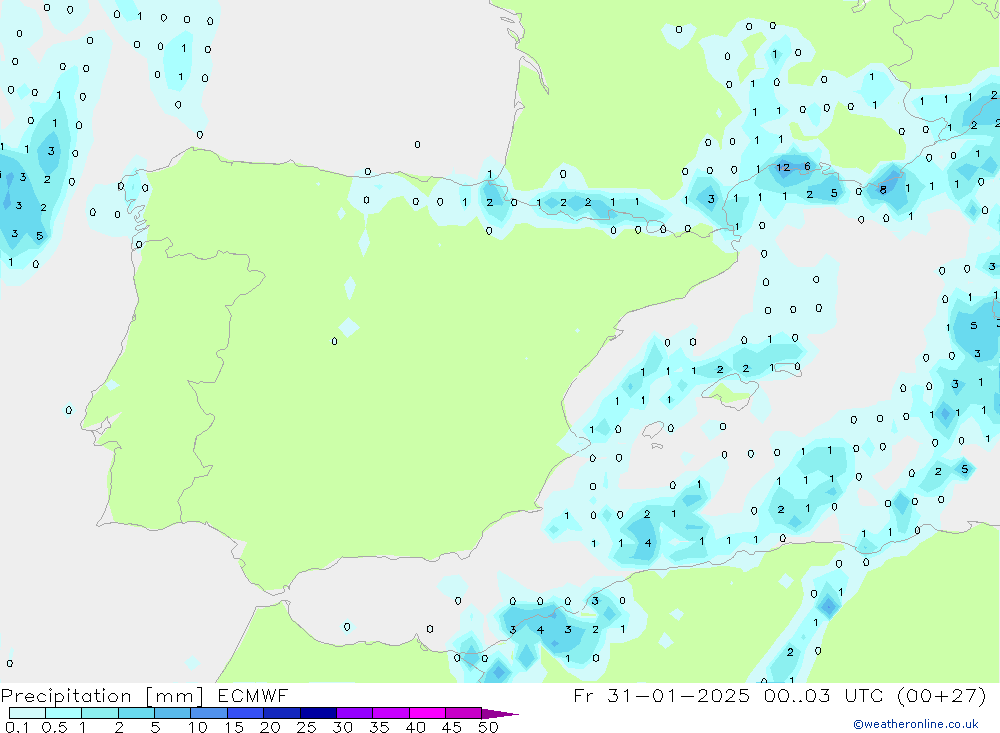Click the 30–35 mm violet legend swatch
1000x733 pixels.
(x=354, y=713)
